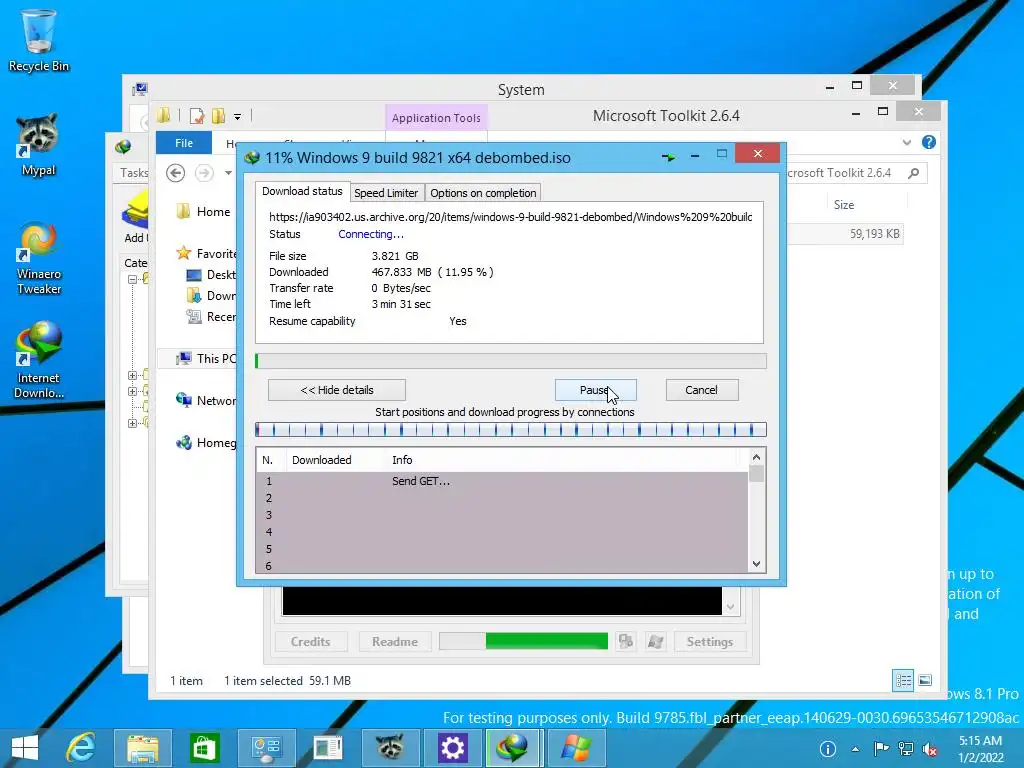Click the Explorer back arrow
Image resolution: width=1024 pixels, height=768 pixels.
pyautogui.click(x=175, y=173)
